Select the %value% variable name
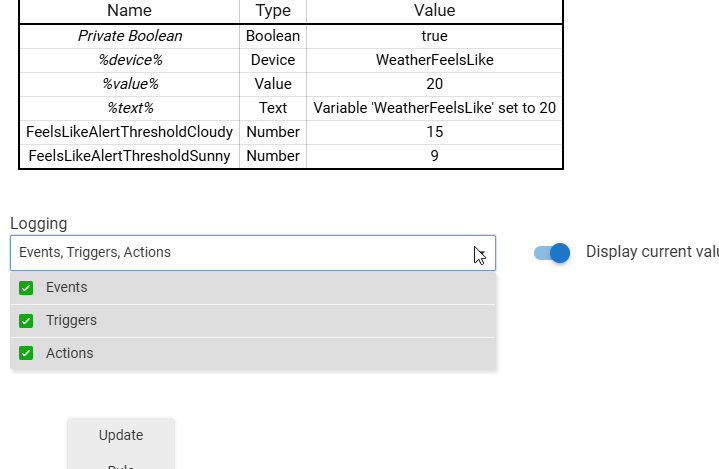 [130, 84]
